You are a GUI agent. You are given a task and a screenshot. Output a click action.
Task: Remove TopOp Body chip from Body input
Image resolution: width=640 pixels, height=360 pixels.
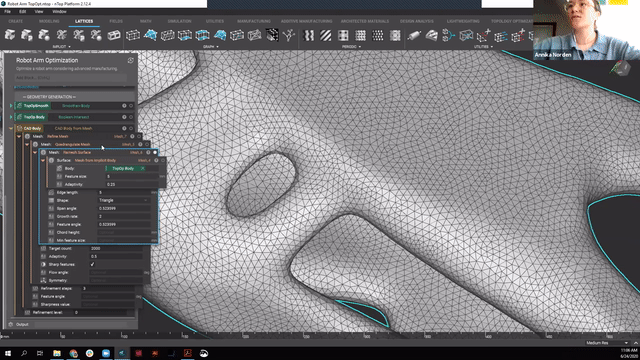click(x=143, y=168)
